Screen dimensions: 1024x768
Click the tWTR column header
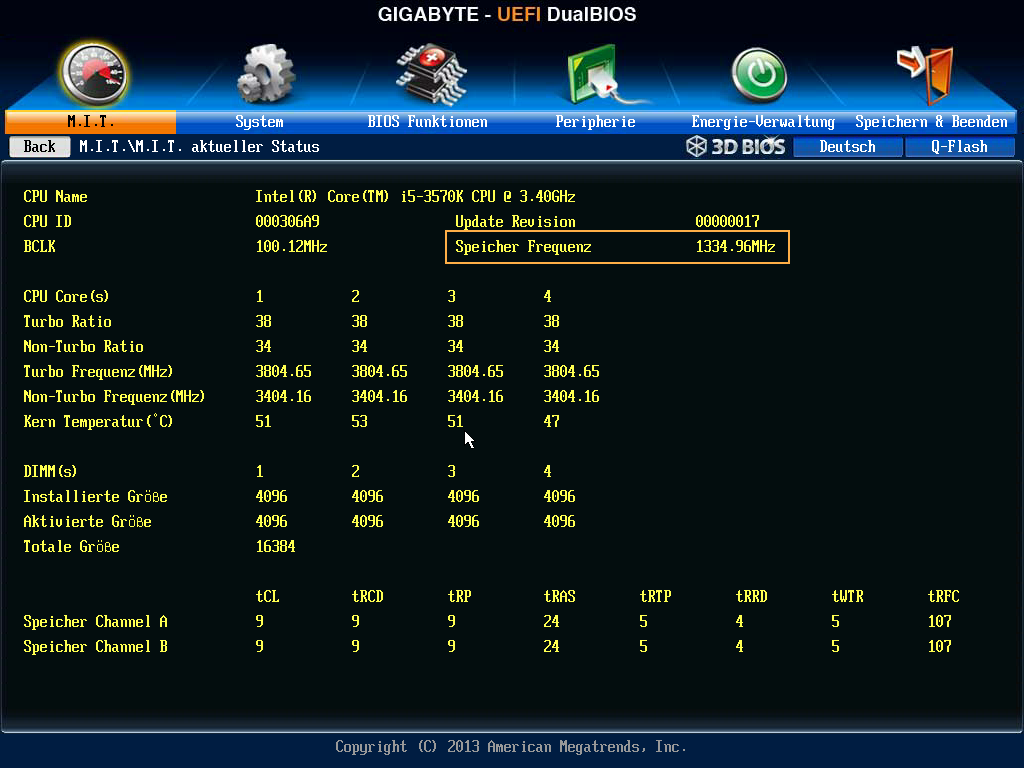847,596
